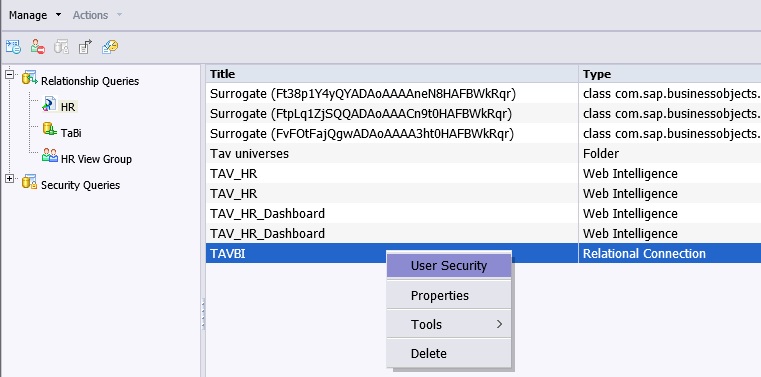Click the Relational Connection type cell
The image size is (761, 377).
coord(670,253)
